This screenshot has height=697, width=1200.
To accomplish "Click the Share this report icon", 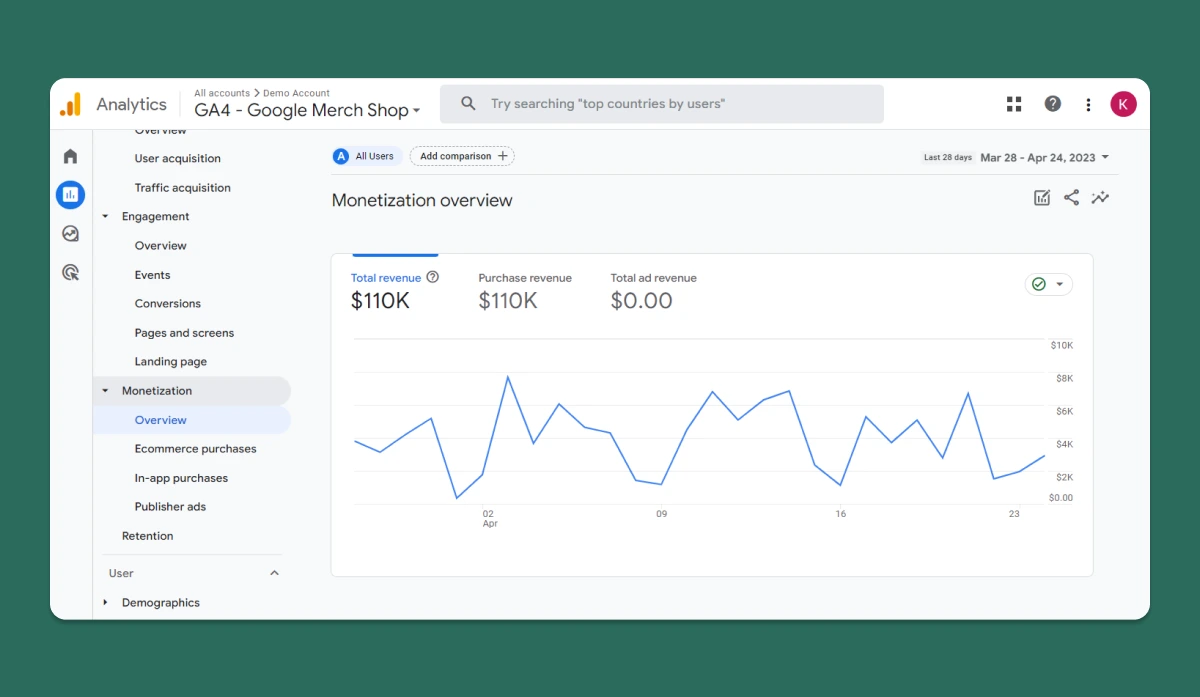I will pos(1071,198).
